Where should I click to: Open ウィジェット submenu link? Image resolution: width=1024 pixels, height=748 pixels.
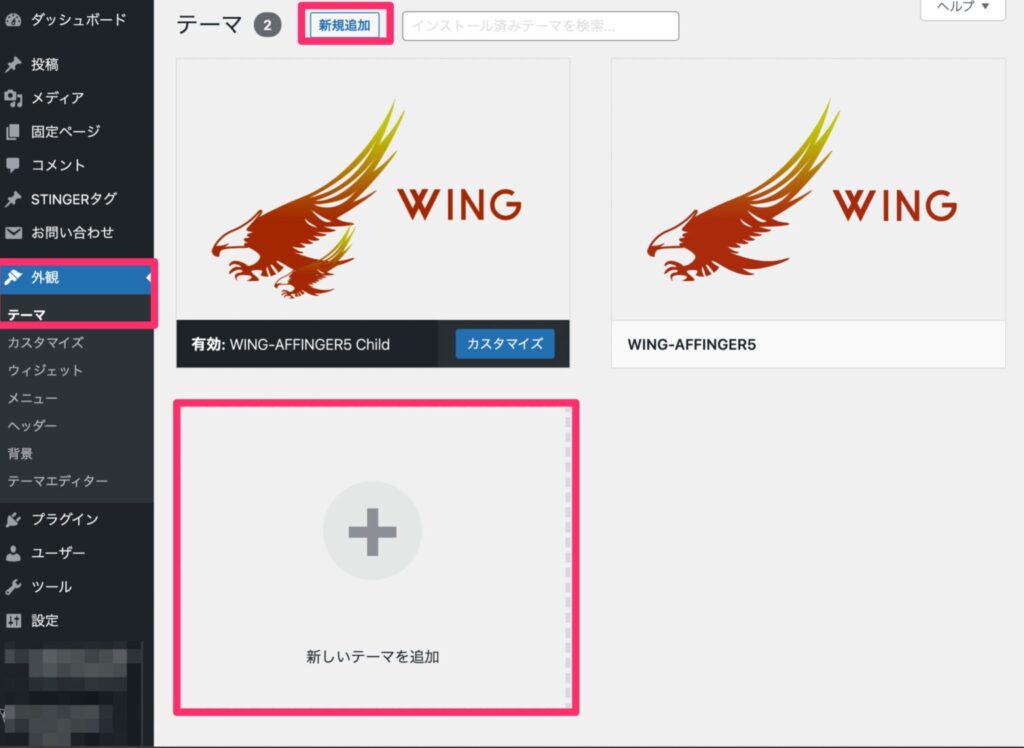(x=45, y=370)
